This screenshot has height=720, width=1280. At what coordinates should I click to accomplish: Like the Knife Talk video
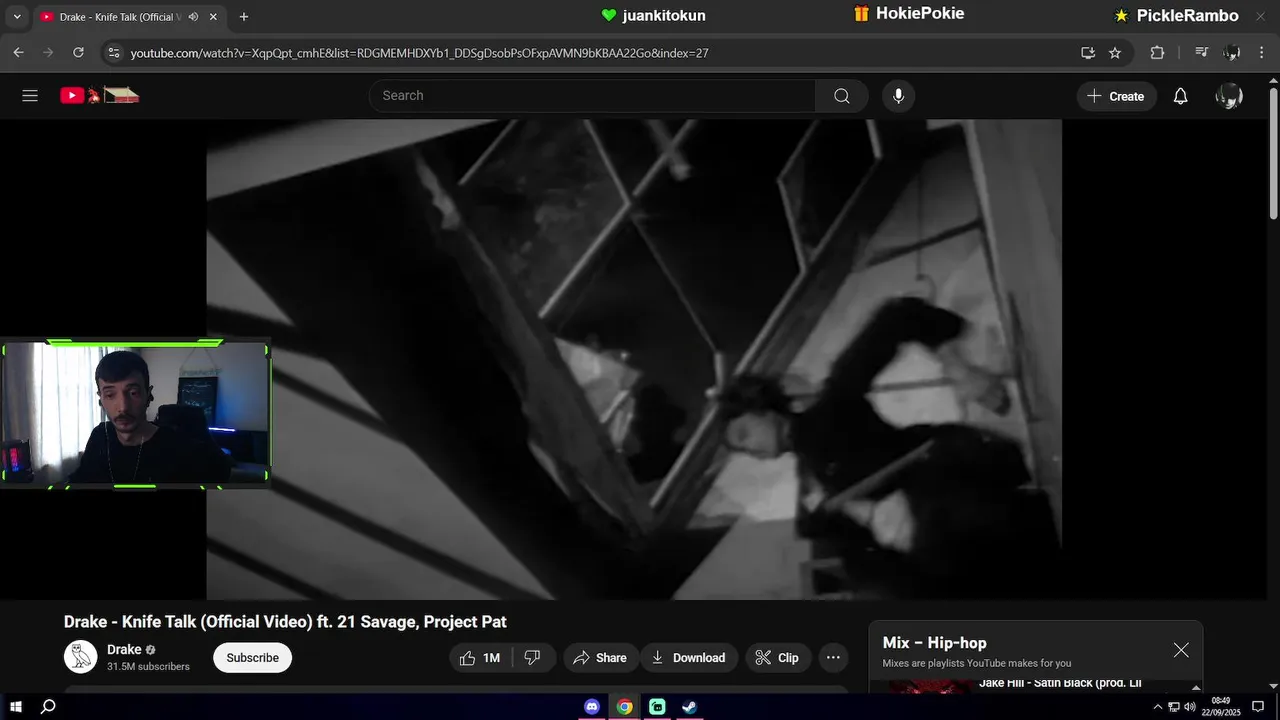click(480, 657)
